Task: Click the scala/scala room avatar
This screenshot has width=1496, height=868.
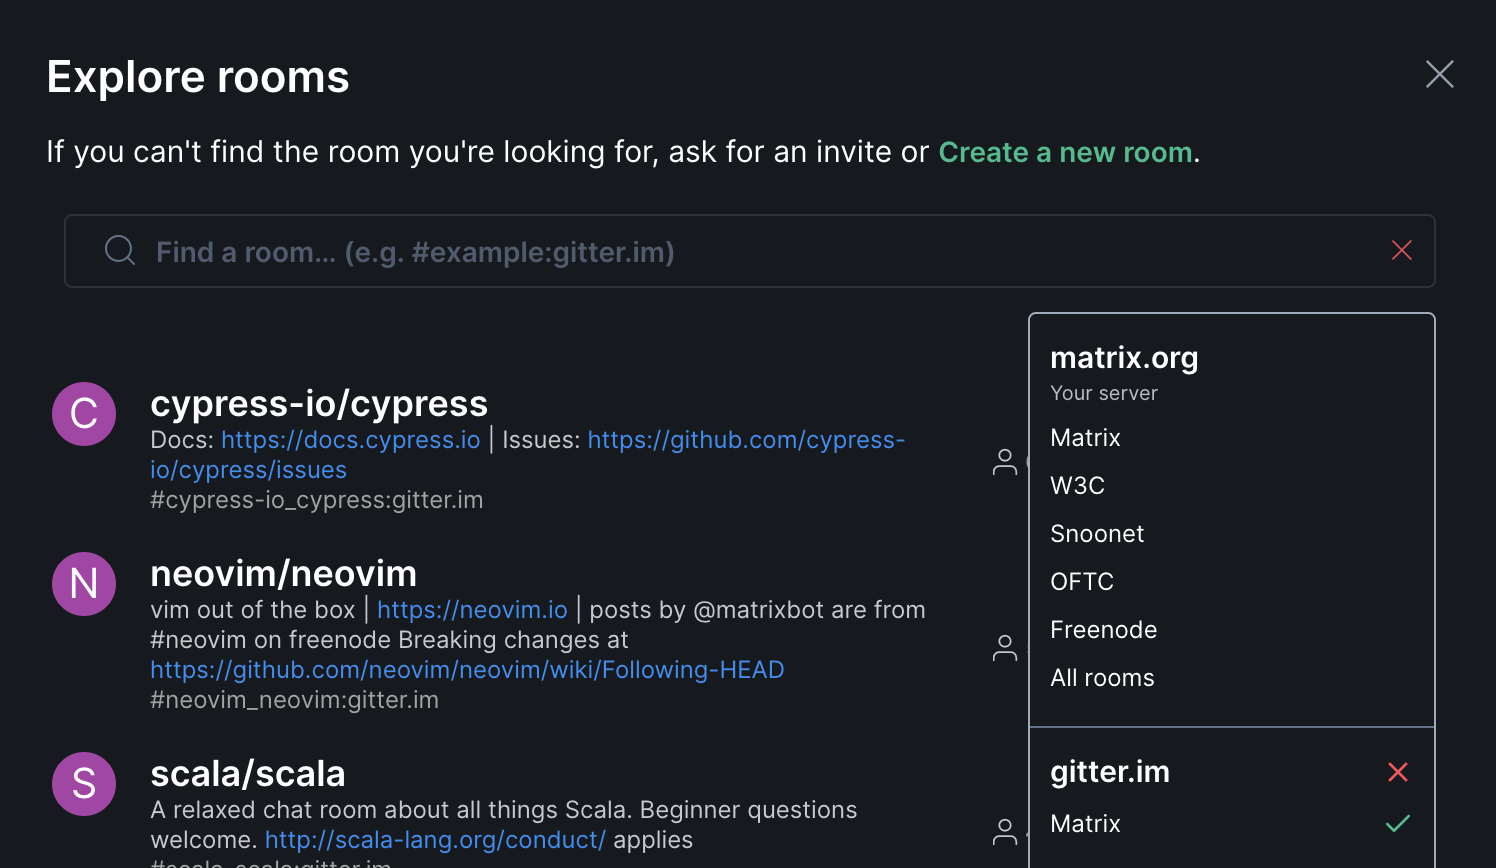Action: click(84, 784)
